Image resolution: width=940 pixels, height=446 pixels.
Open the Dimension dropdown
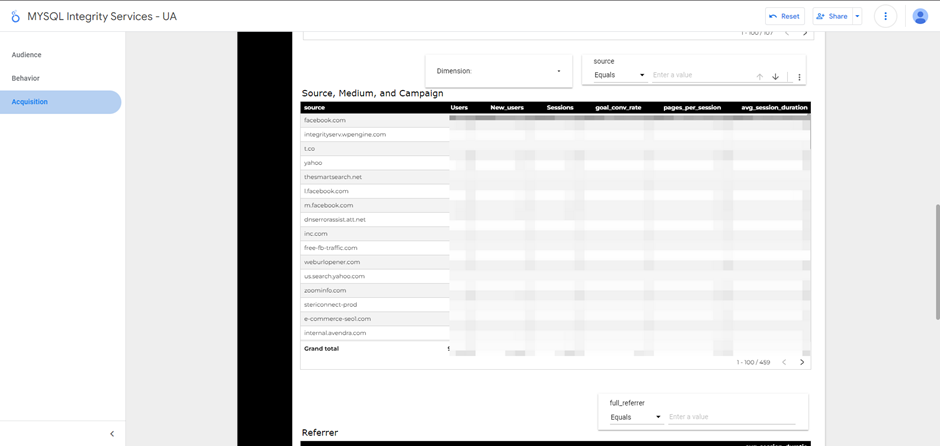(x=498, y=71)
